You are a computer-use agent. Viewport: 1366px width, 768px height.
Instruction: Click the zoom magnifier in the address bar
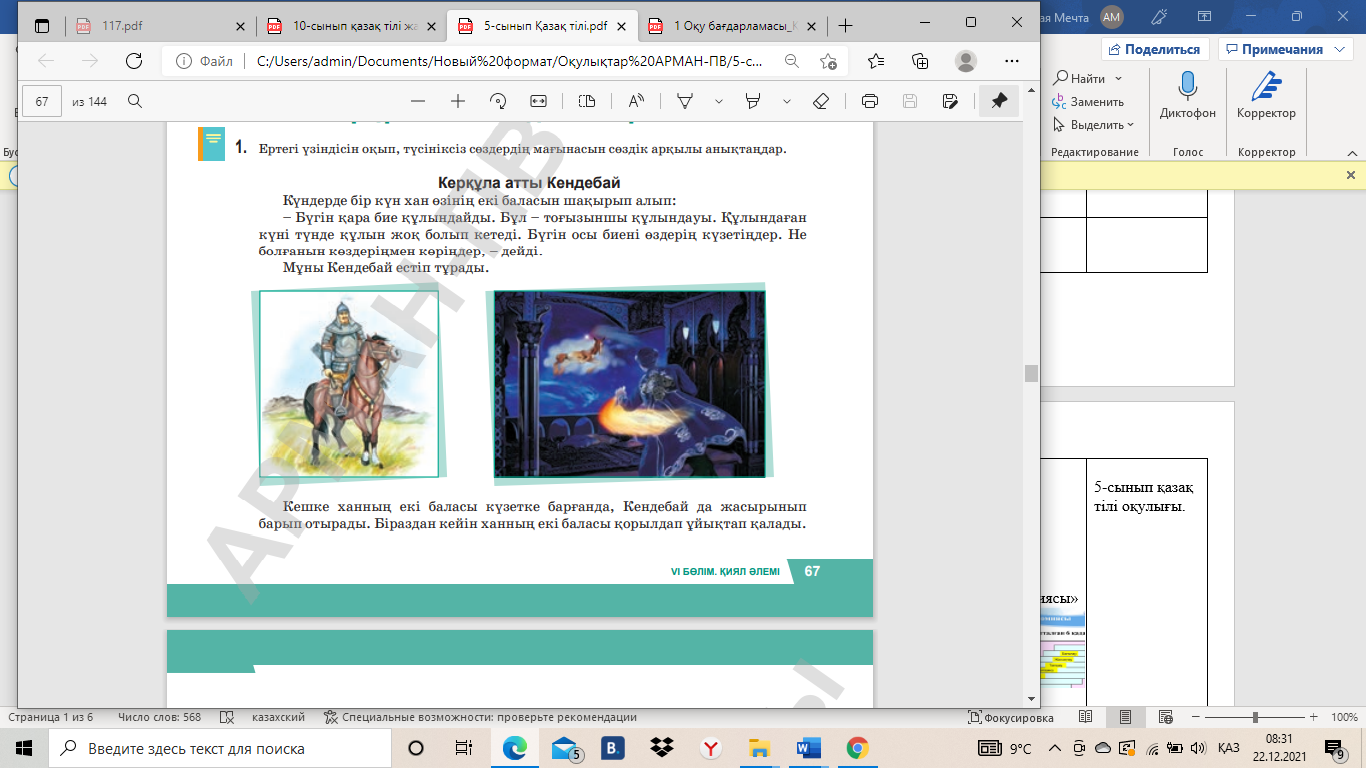click(x=791, y=61)
